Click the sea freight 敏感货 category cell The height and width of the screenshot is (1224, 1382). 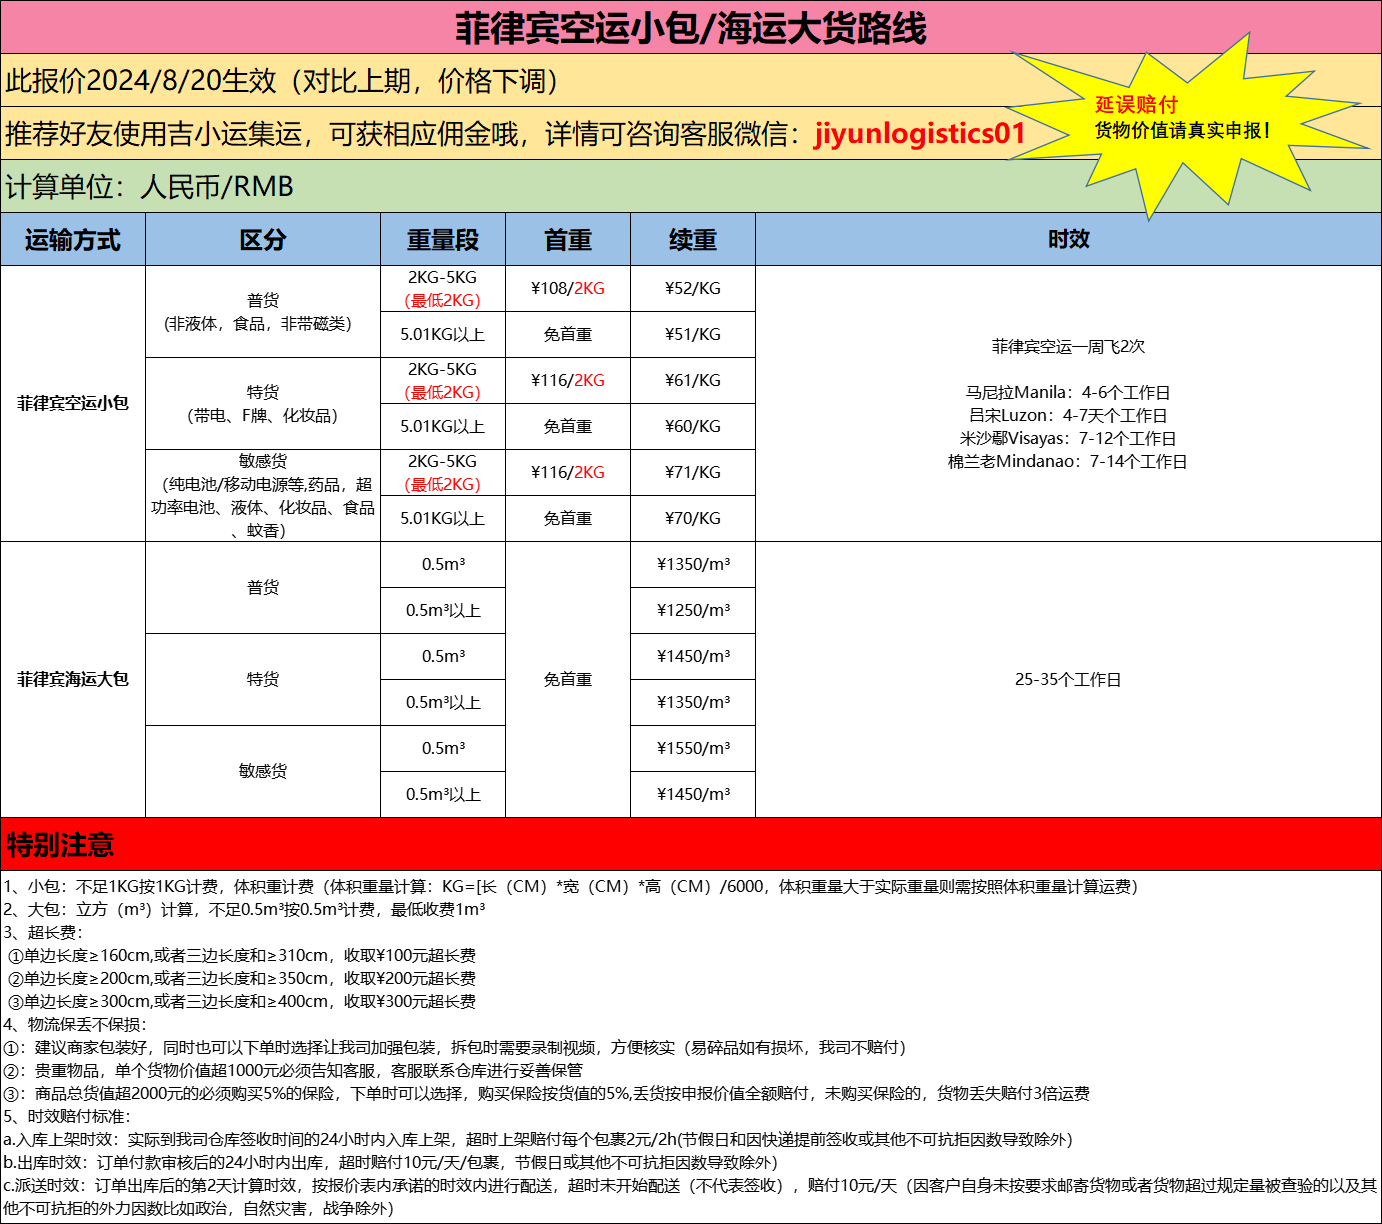(263, 771)
